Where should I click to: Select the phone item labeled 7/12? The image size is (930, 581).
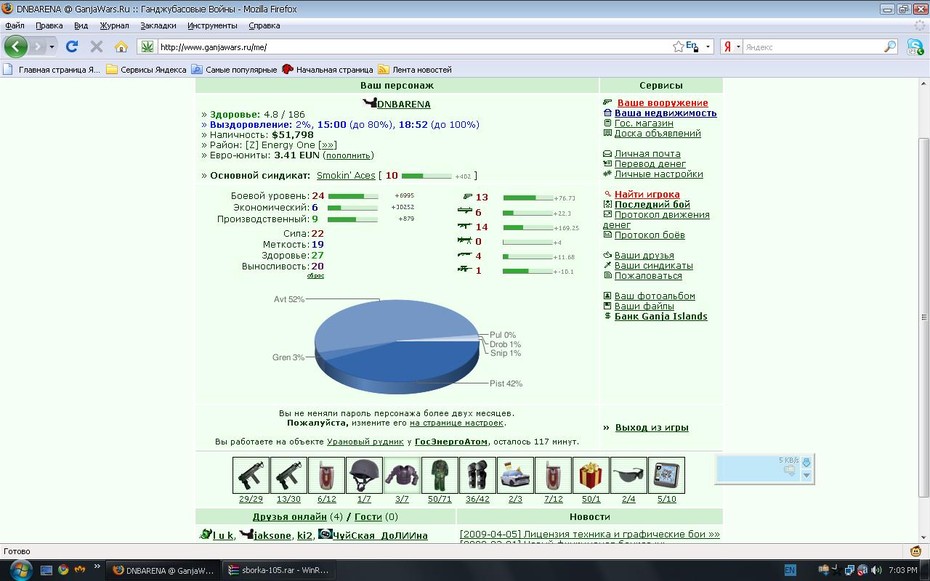(553, 475)
